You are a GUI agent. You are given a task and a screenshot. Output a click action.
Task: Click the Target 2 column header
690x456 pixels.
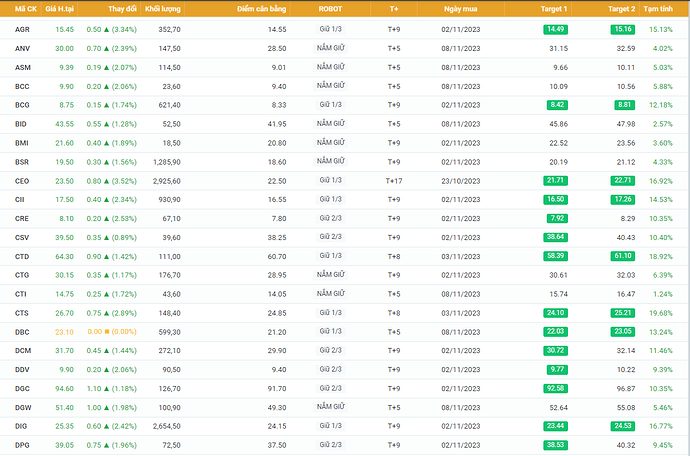621,9
